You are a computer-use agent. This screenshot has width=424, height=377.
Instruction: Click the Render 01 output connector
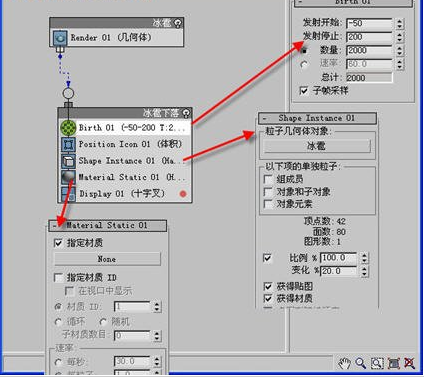tap(60, 50)
